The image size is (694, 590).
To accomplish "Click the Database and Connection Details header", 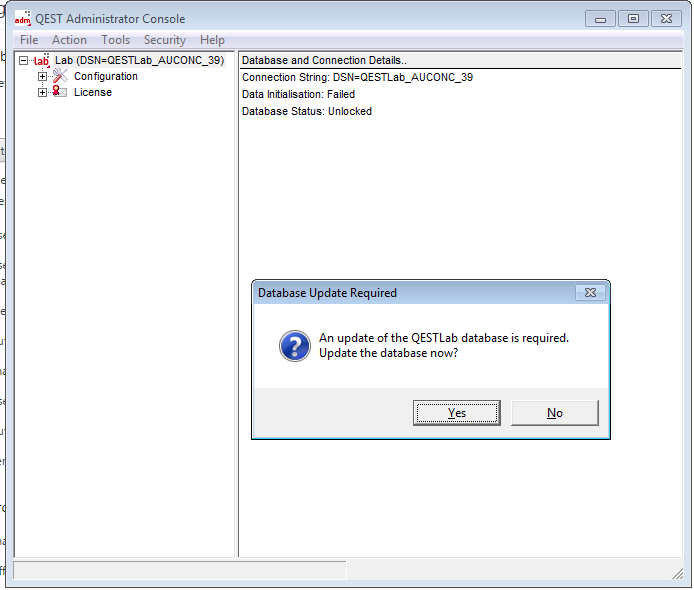I will (325, 61).
